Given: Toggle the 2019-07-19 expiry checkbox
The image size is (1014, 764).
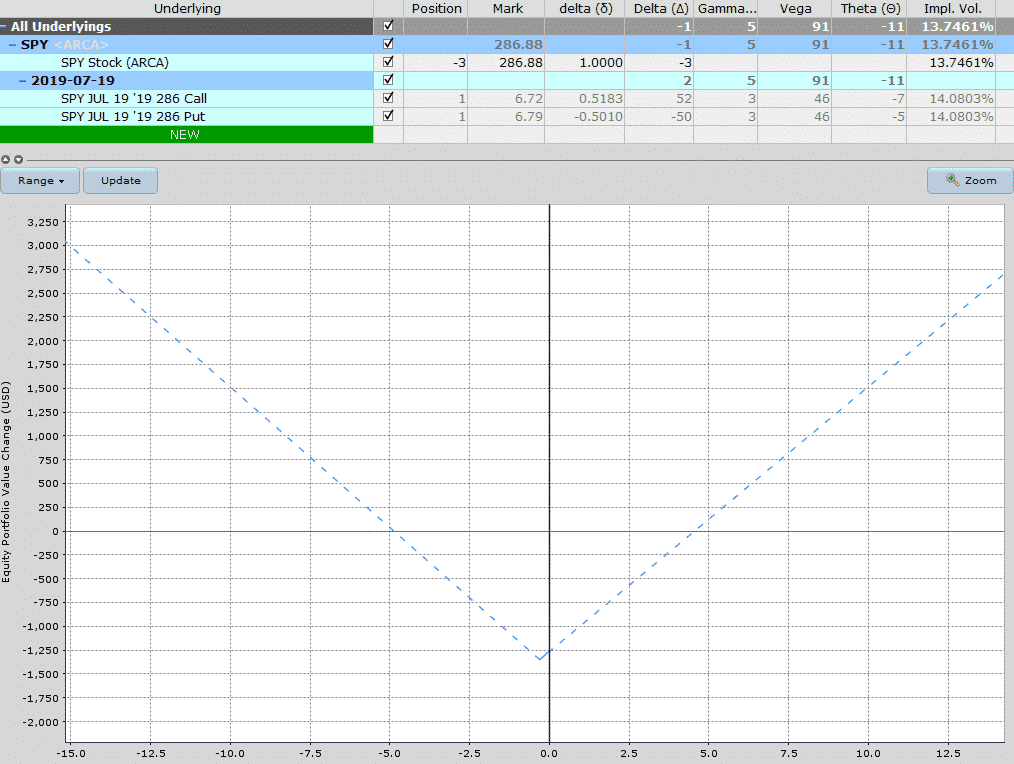Looking at the screenshot, I should tap(388, 80).
